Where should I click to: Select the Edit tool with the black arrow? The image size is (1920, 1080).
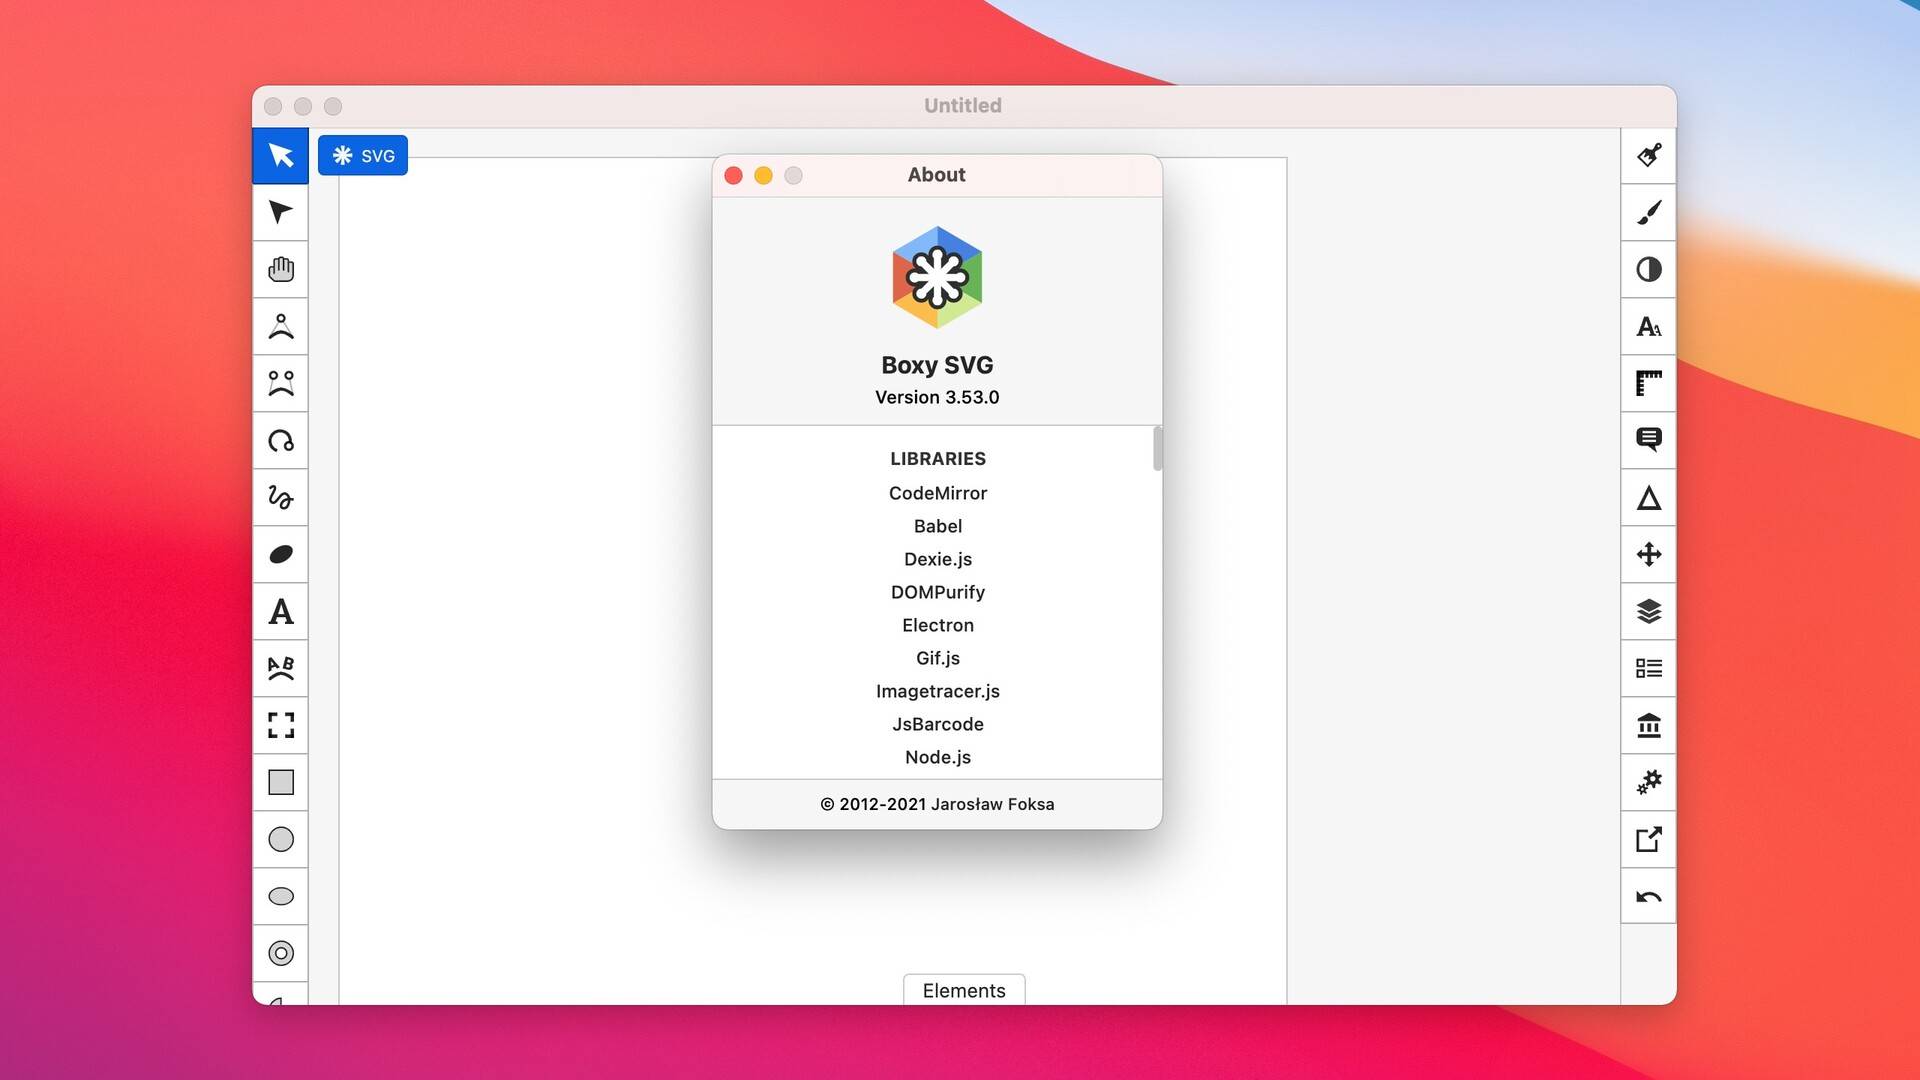coord(280,212)
